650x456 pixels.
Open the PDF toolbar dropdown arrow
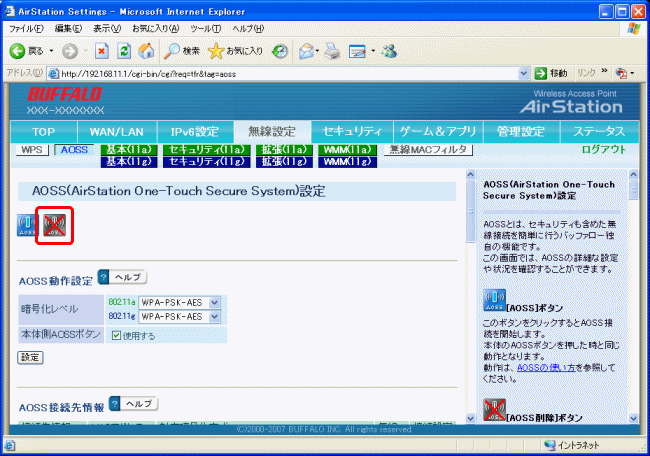(x=632, y=73)
